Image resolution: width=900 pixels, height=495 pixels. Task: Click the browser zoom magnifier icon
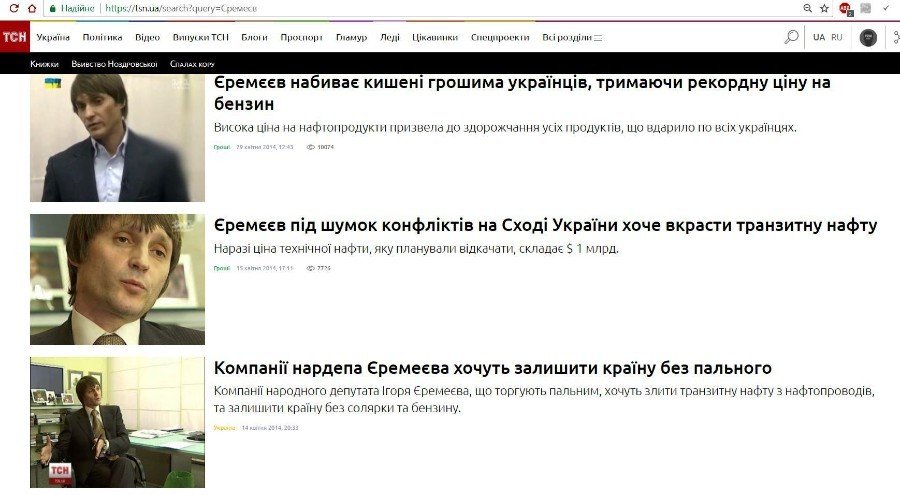[x=807, y=8]
